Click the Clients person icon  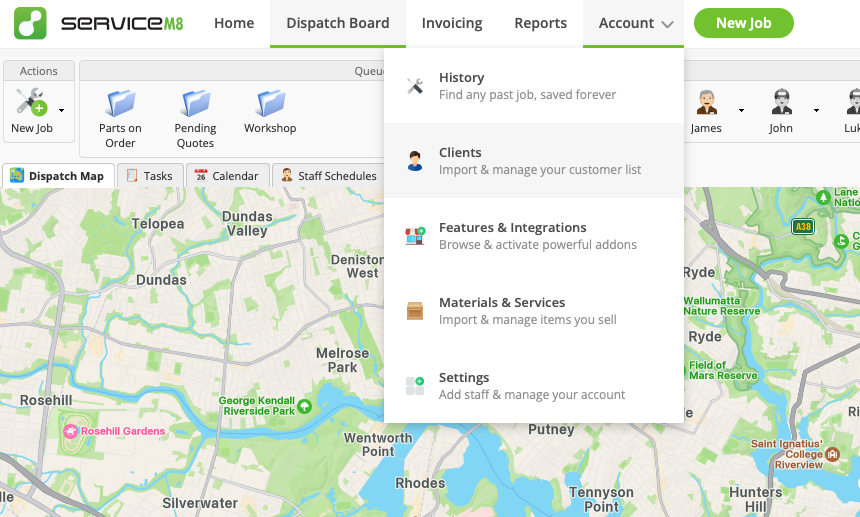[415, 161]
